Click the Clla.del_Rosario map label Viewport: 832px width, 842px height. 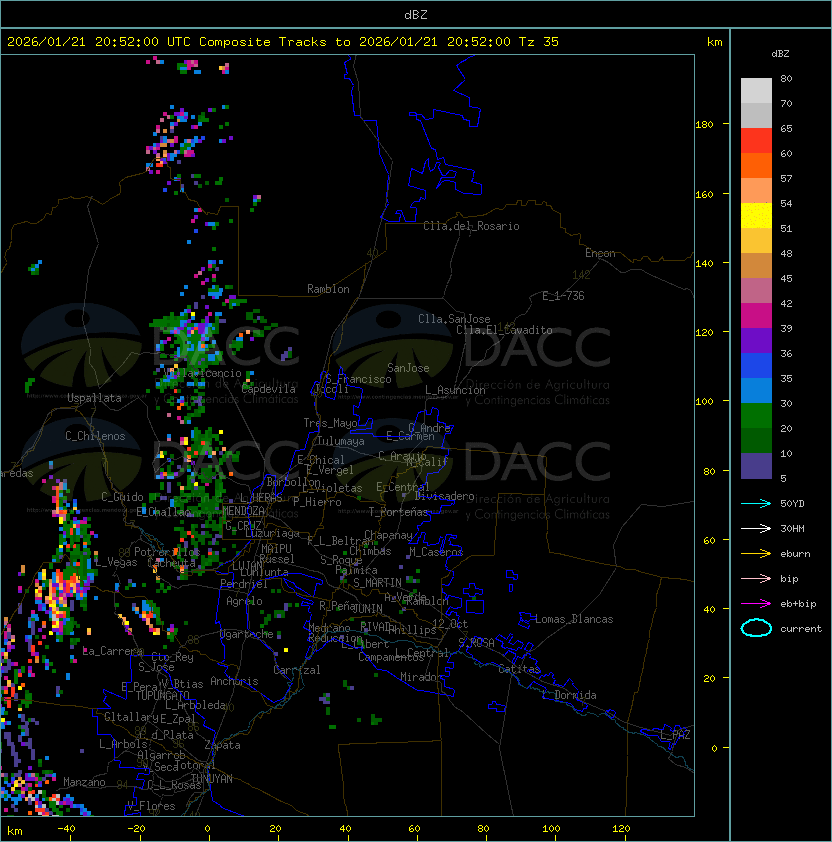tap(471, 226)
